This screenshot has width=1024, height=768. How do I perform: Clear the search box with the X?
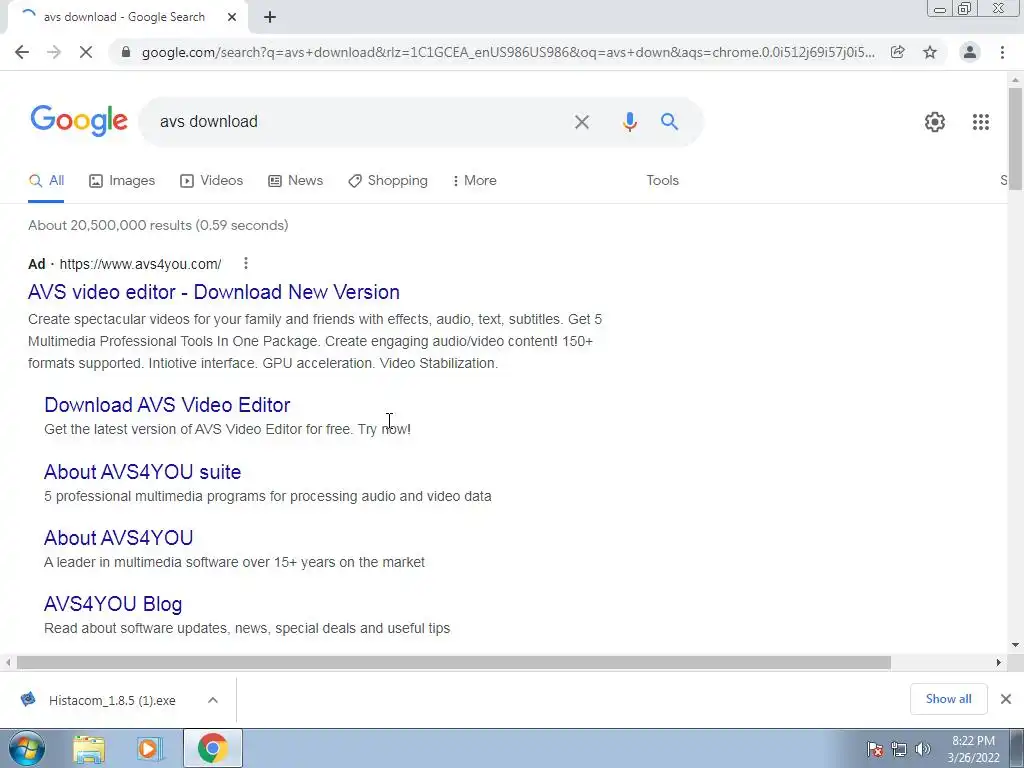click(x=582, y=121)
